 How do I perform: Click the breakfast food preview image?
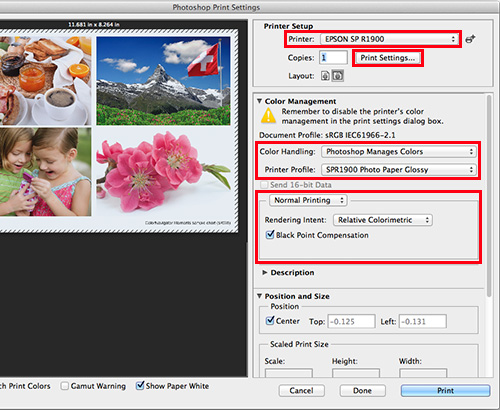point(45,81)
